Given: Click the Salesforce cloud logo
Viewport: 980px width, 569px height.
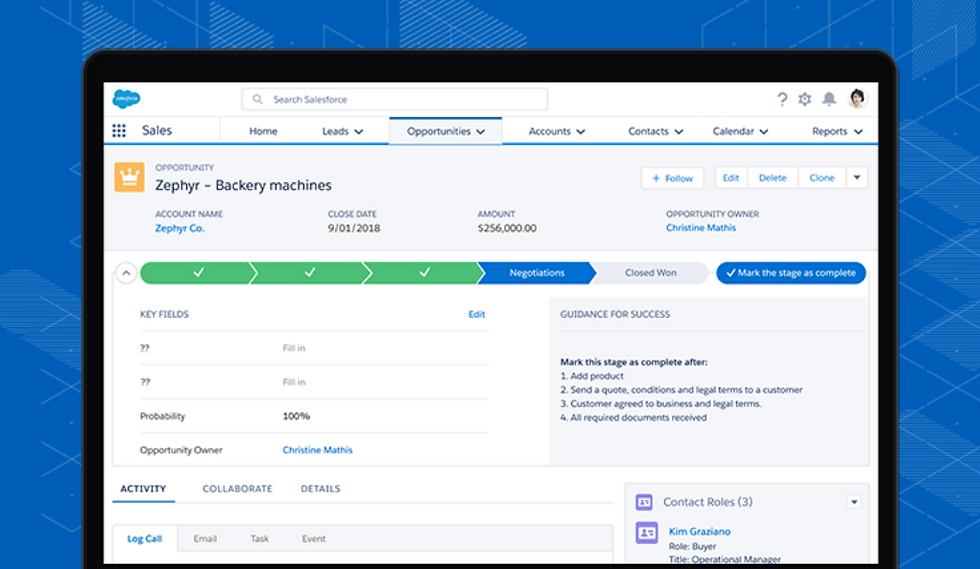Looking at the screenshot, I should (x=126, y=99).
